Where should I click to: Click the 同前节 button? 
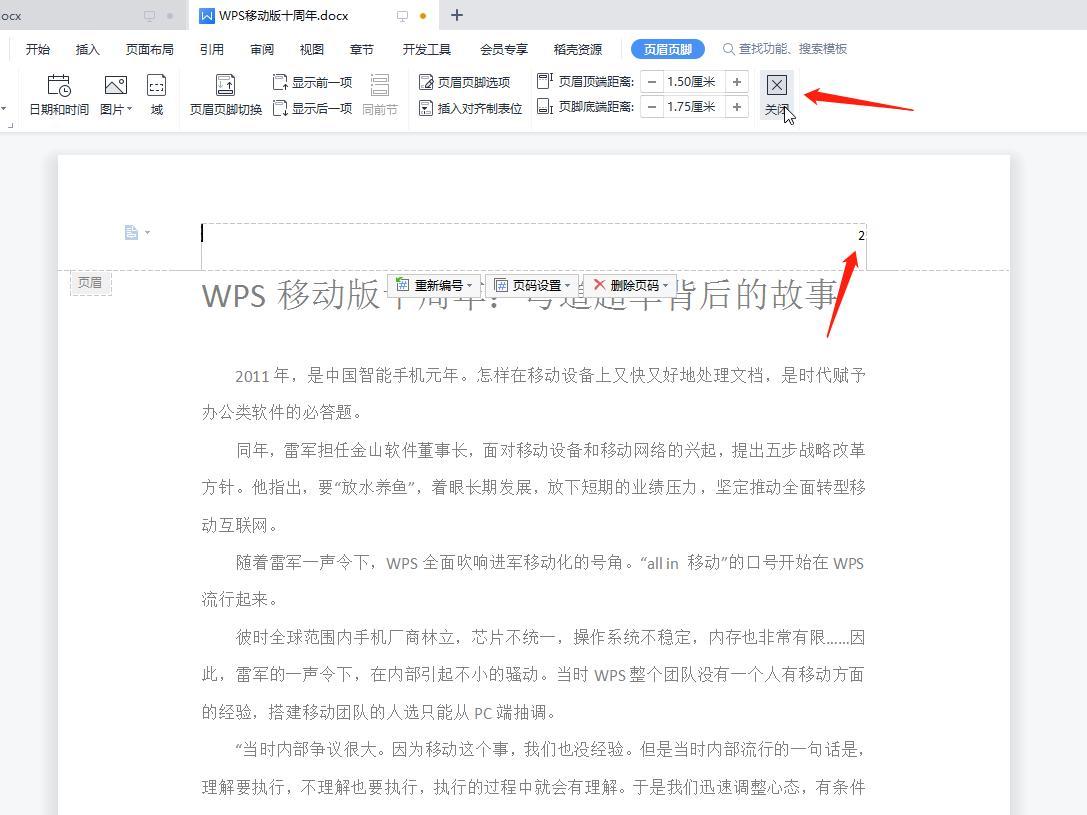click(380, 95)
